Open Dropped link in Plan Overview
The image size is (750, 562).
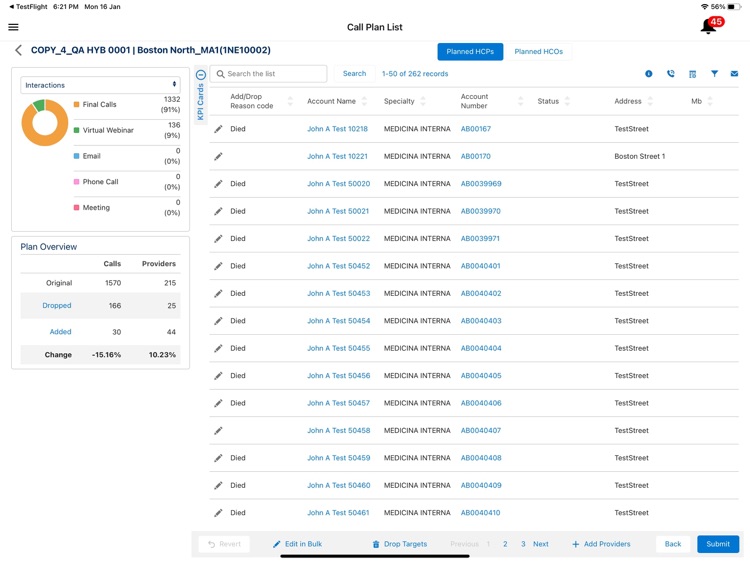pos(56,306)
